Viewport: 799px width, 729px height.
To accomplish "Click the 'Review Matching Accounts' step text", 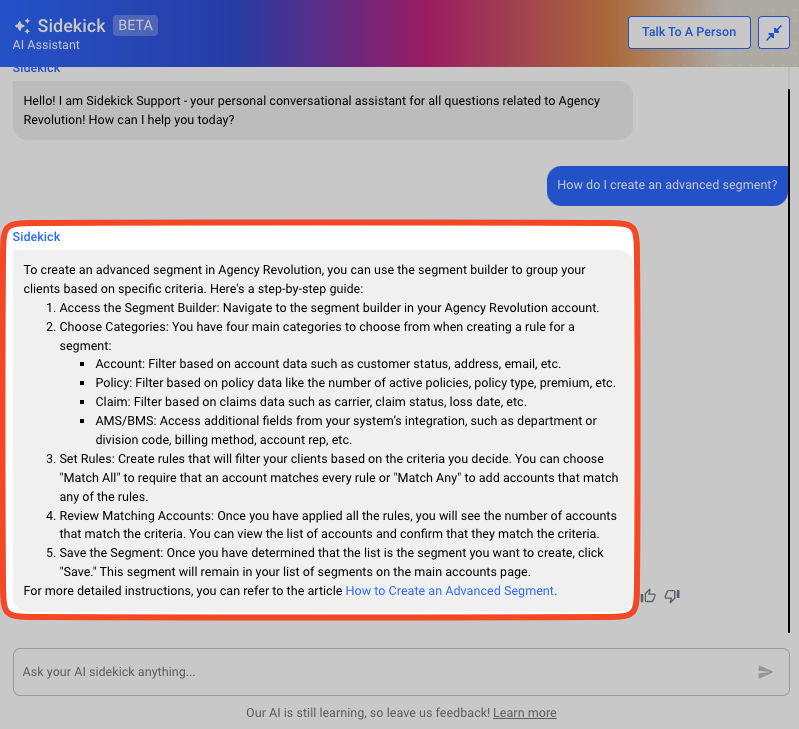I will pos(338,524).
